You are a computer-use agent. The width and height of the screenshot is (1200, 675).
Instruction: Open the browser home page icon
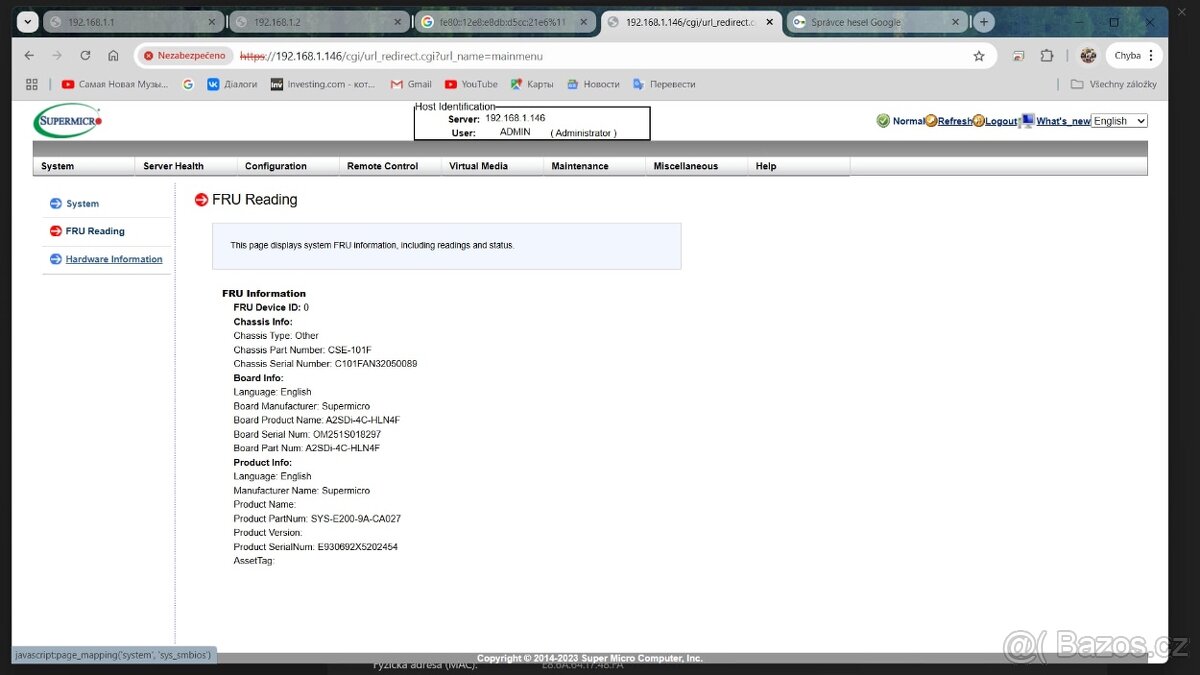tap(113, 56)
